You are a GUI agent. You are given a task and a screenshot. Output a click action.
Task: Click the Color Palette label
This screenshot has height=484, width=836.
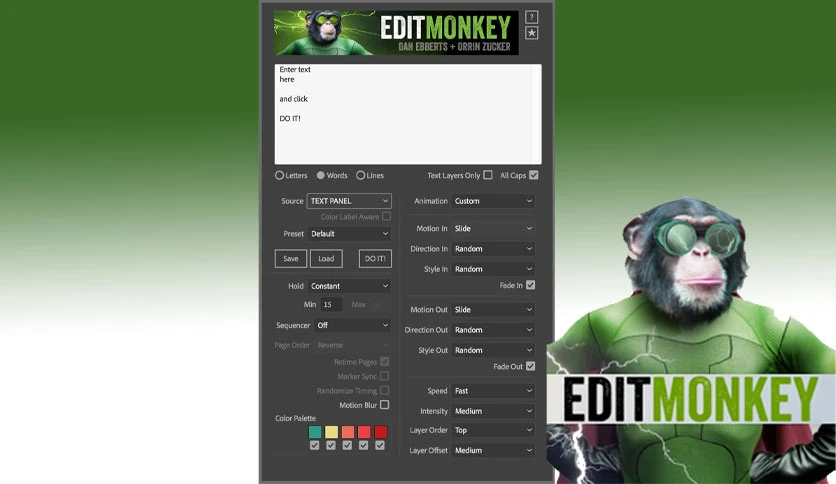tap(295, 418)
